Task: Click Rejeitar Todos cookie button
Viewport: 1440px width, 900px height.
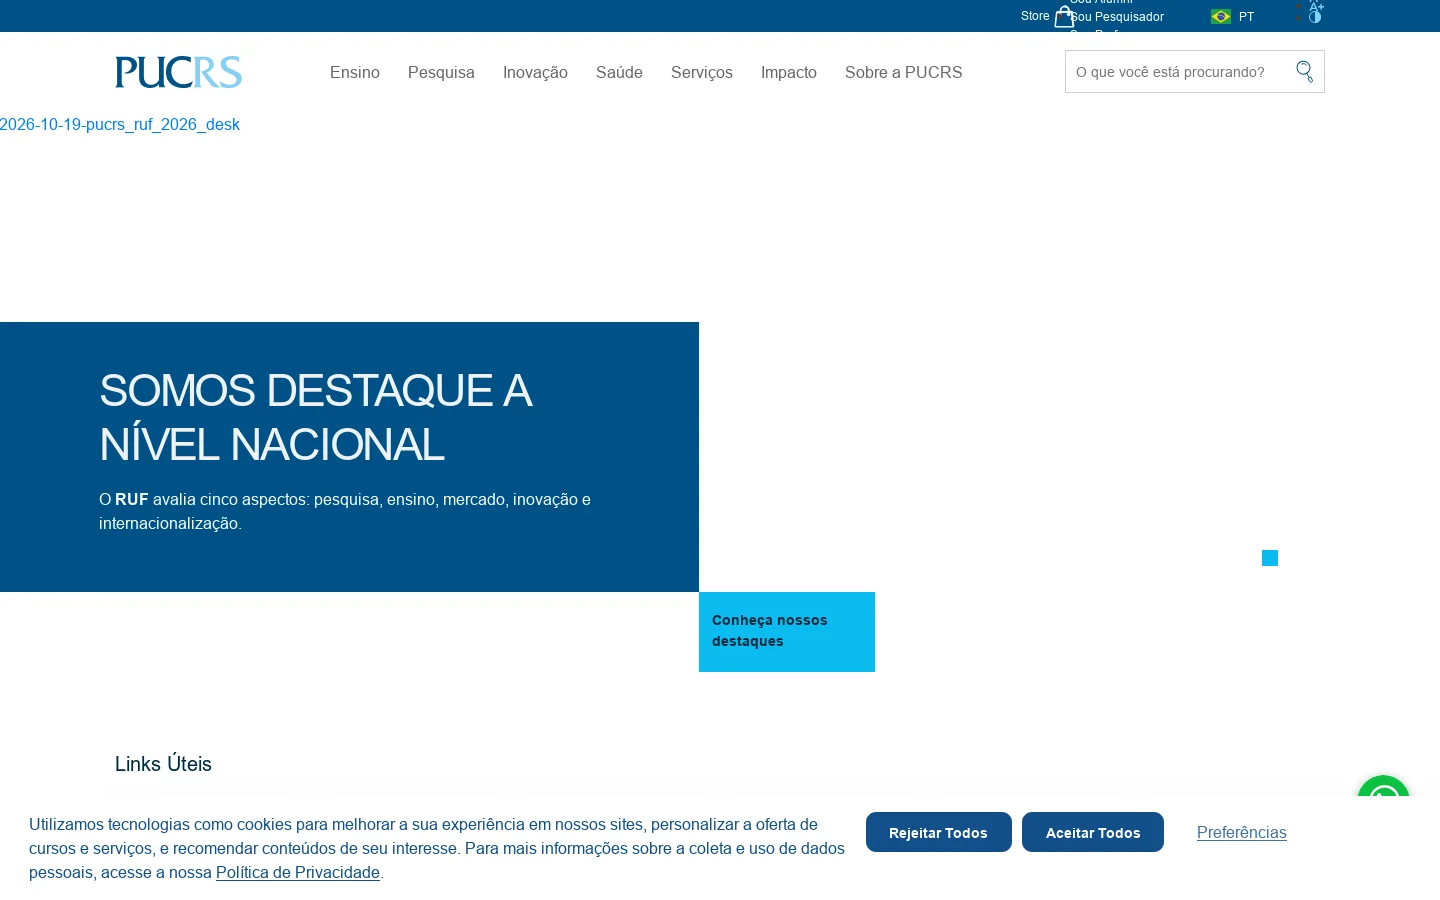Action: tap(939, 832)
